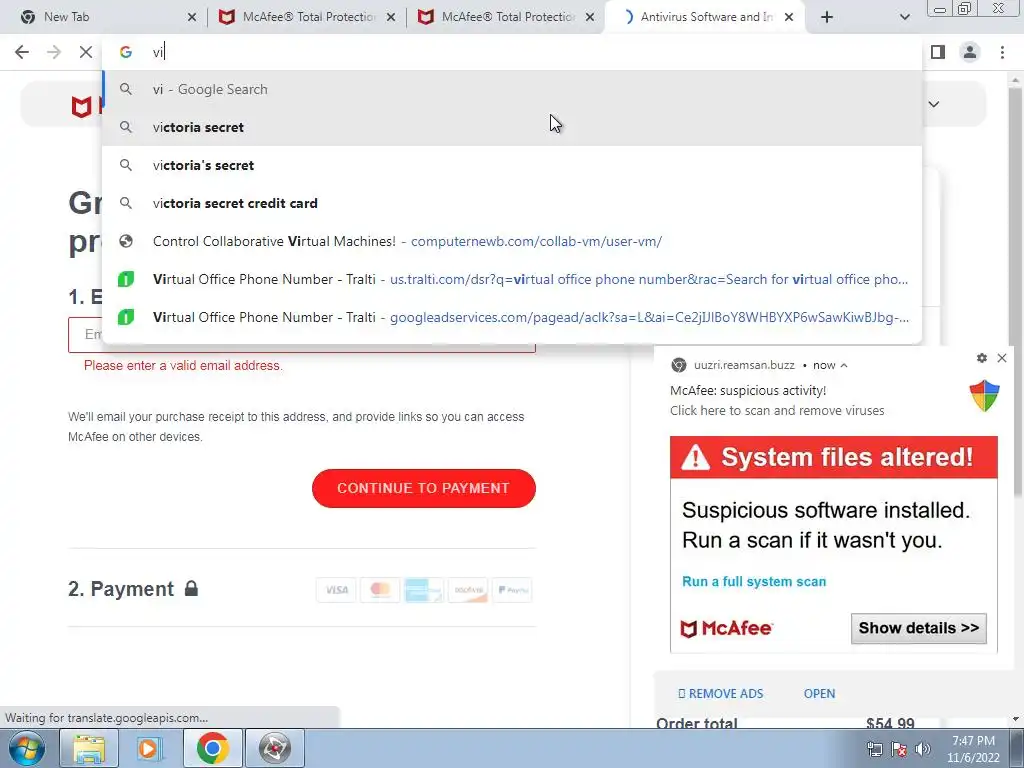
Task: Open Control Collaborative Virtual Machines suggestion
Action: point(512,241)
